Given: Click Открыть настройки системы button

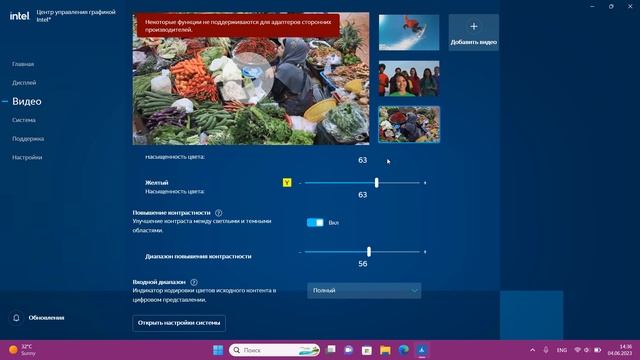Looking at the screenshot, I should 179,323.
